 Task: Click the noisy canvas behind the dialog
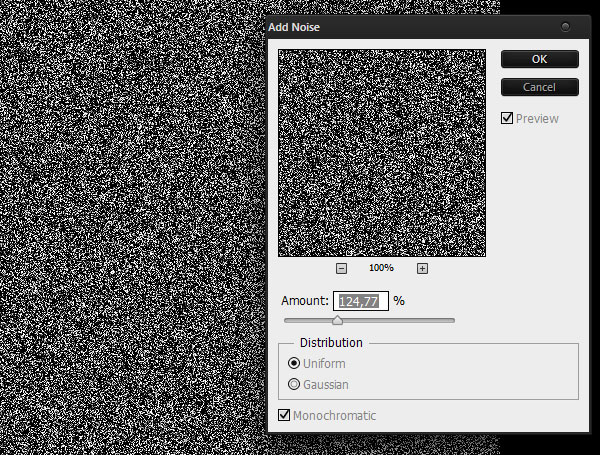(130, 230)
